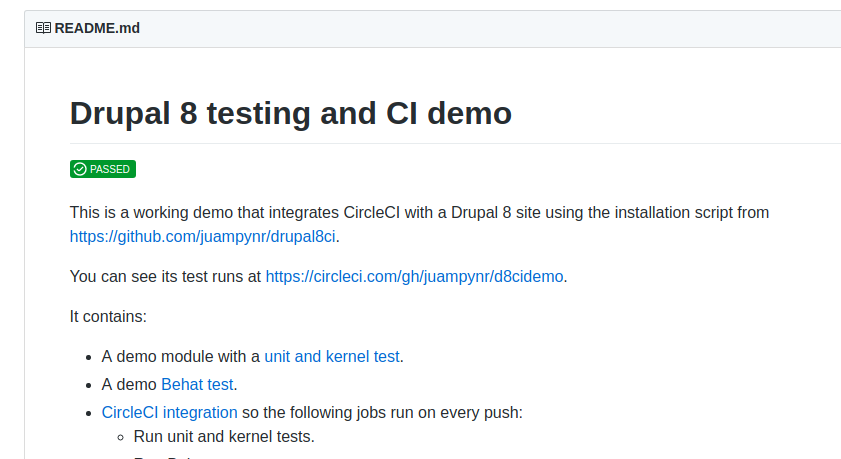
Task: Click the checkmark icon in PASSED badge
Action: coord(80,169)
